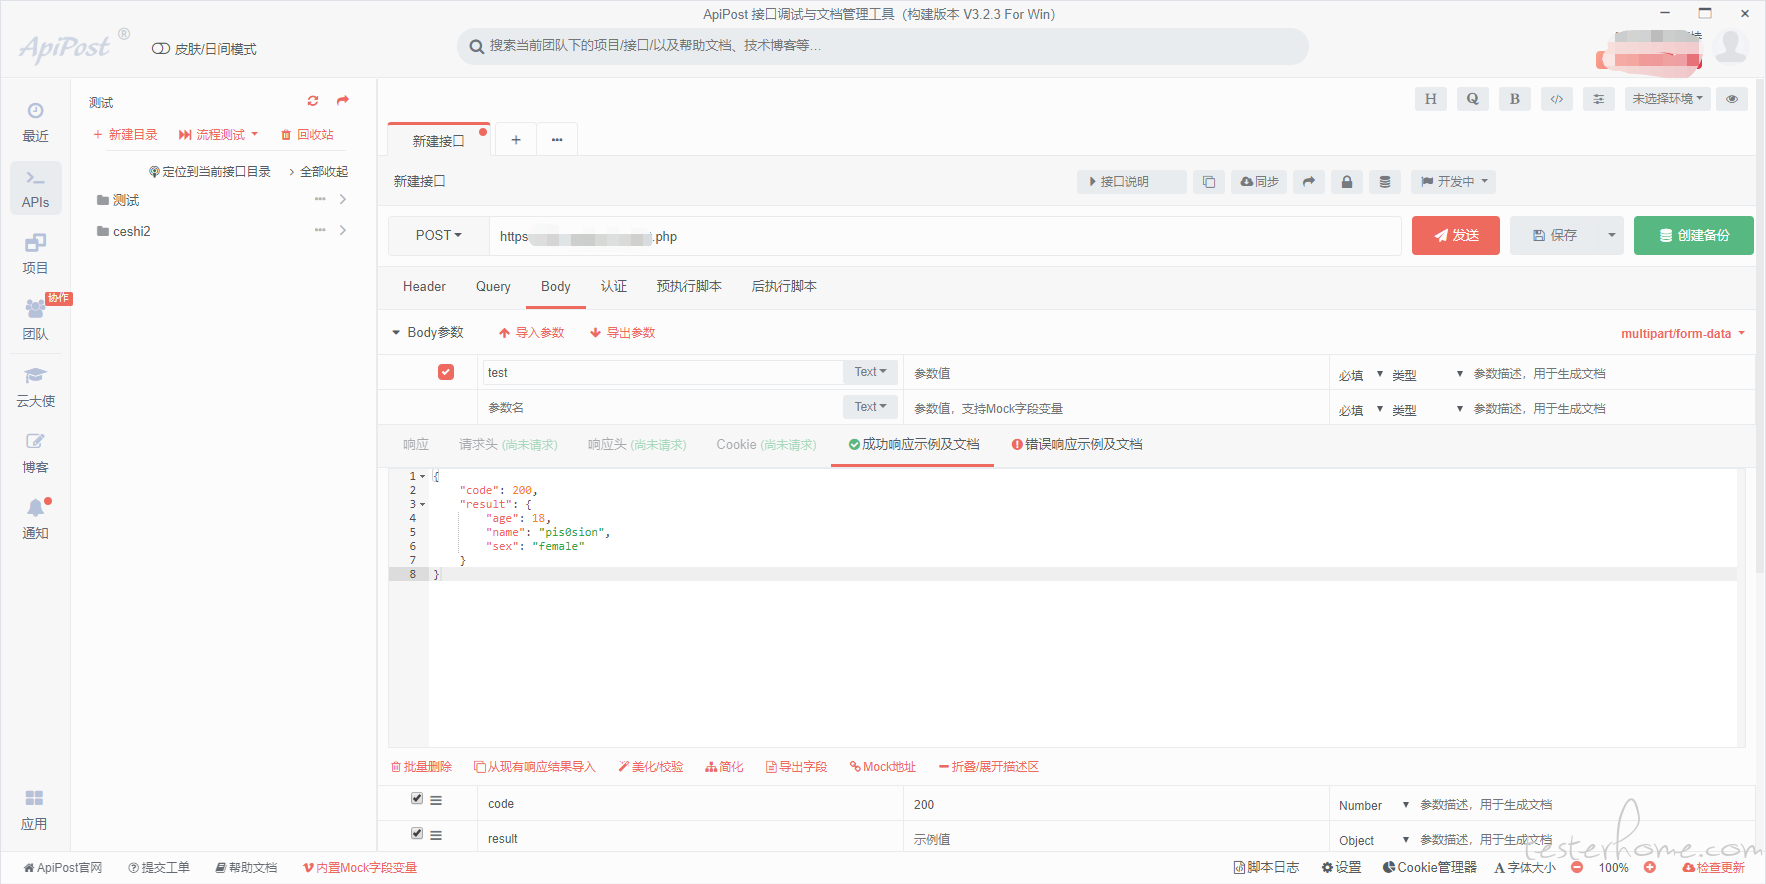The width and height of the screenshot is (1766, 884).
Task: Click the sliders settings toolbar icon
Action: pos(1598,99)
